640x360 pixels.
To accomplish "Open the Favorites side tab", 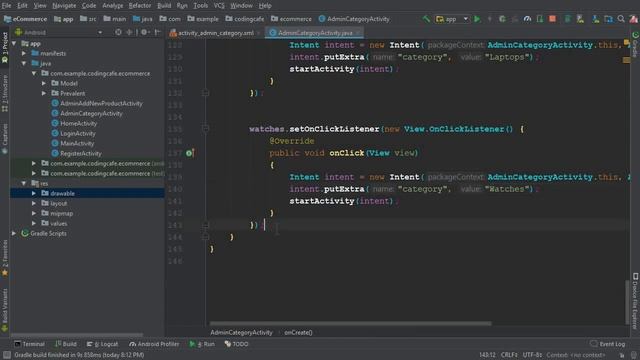I will [5, 258].
